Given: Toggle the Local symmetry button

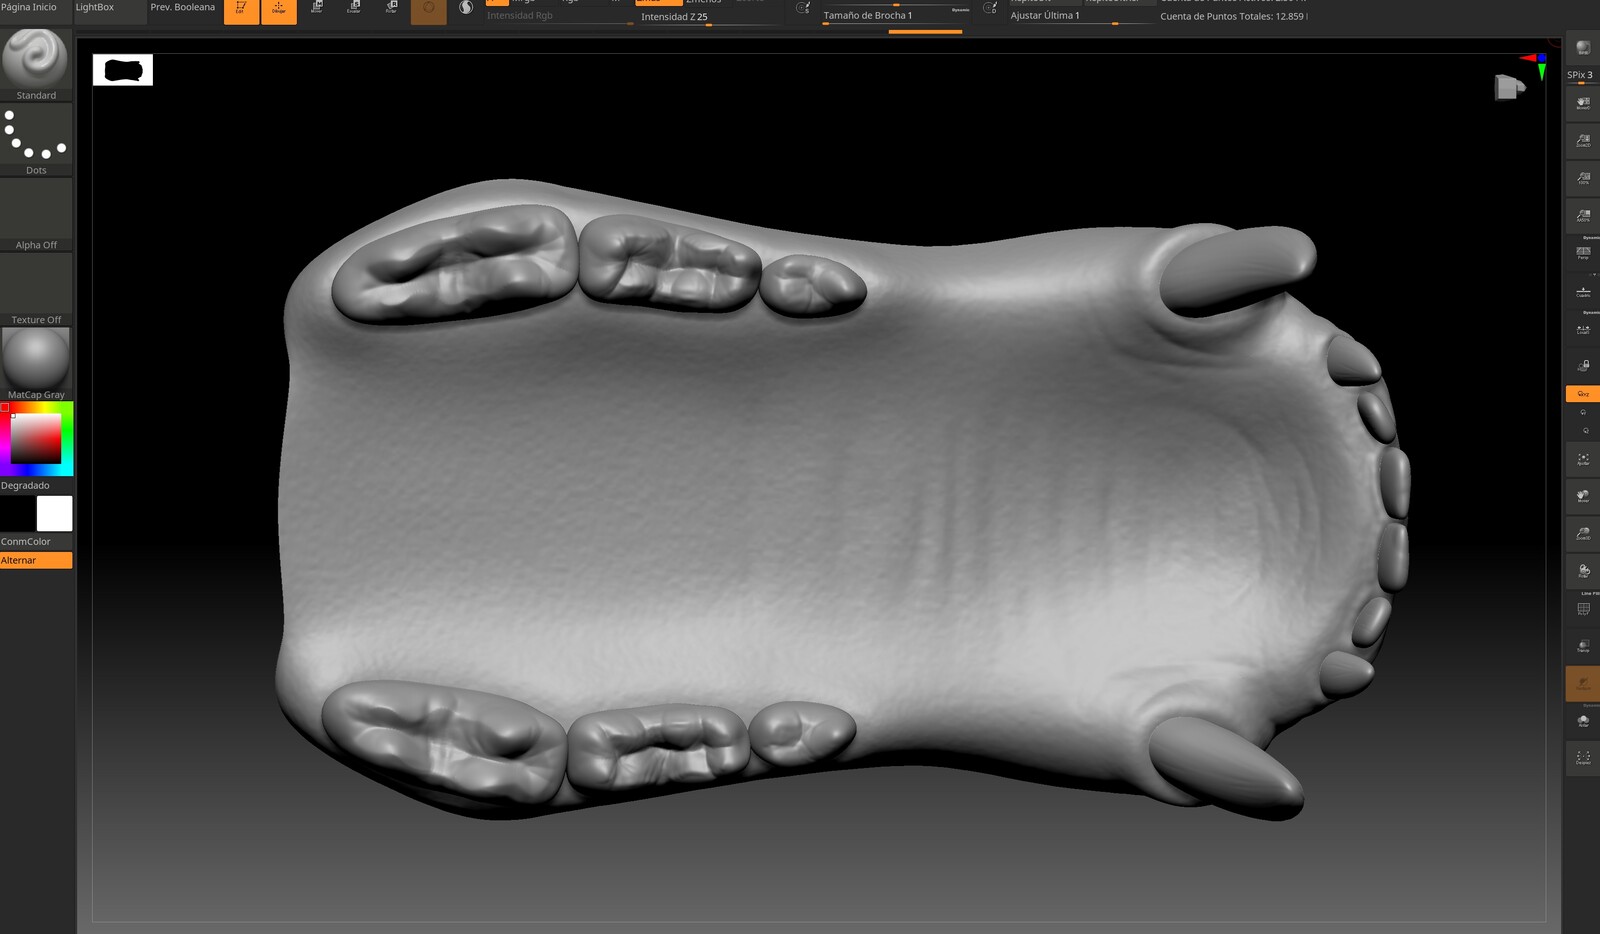Looking at the screenshot, I should [1583, 328].
